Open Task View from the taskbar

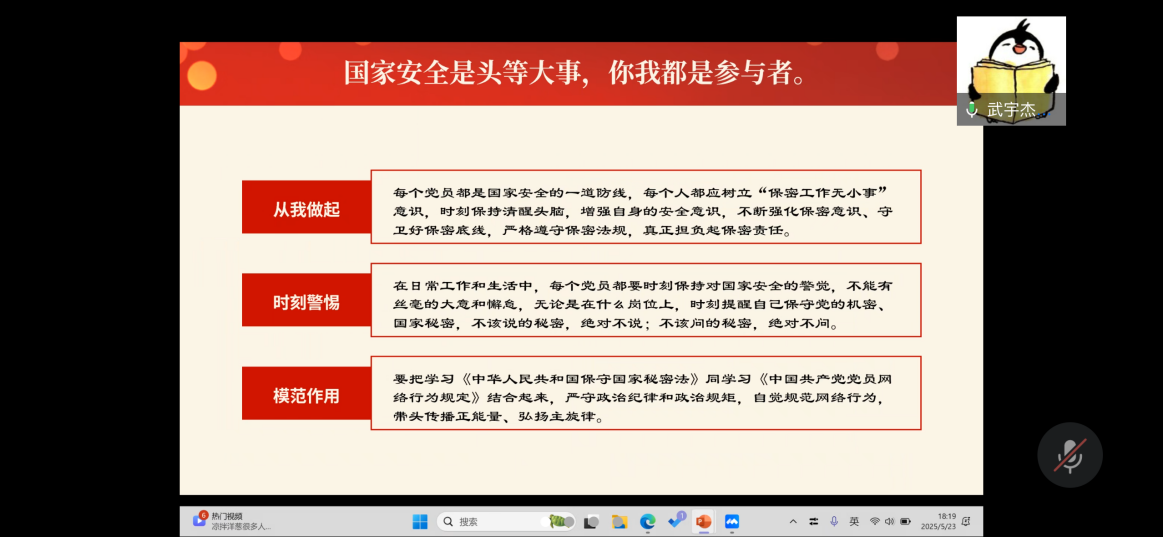591,521
